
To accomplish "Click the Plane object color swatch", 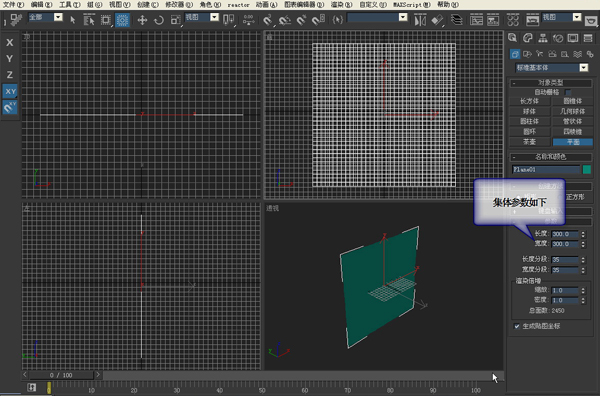I will click(587, 169).
